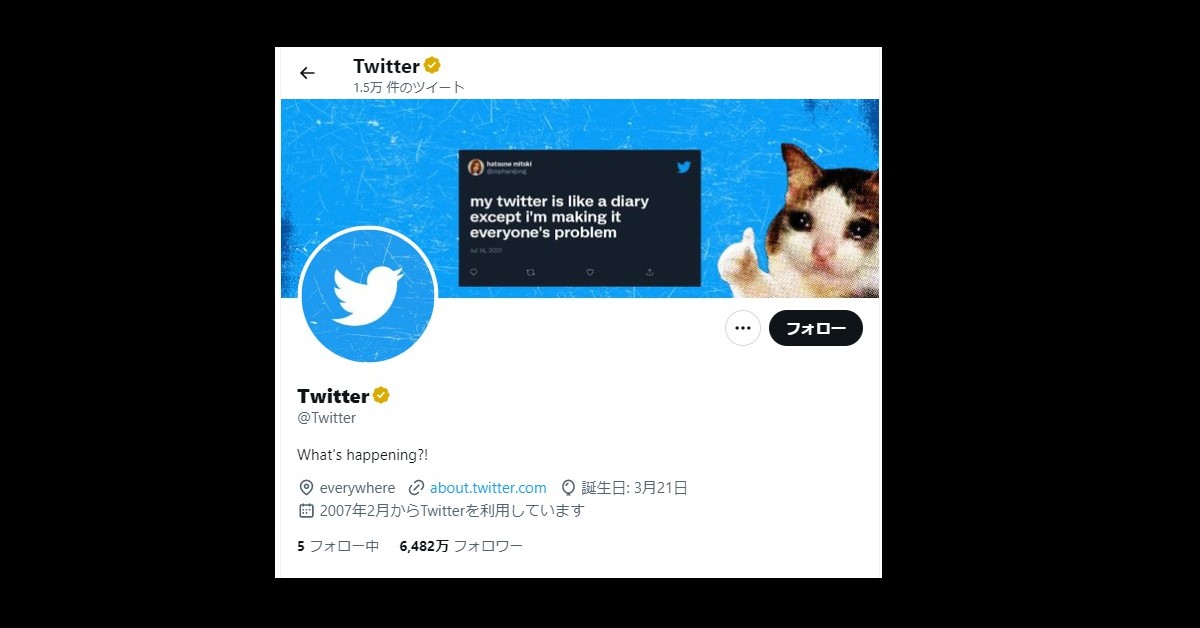
Task: Go back using the left arrow icon
Action: point(307,73)
